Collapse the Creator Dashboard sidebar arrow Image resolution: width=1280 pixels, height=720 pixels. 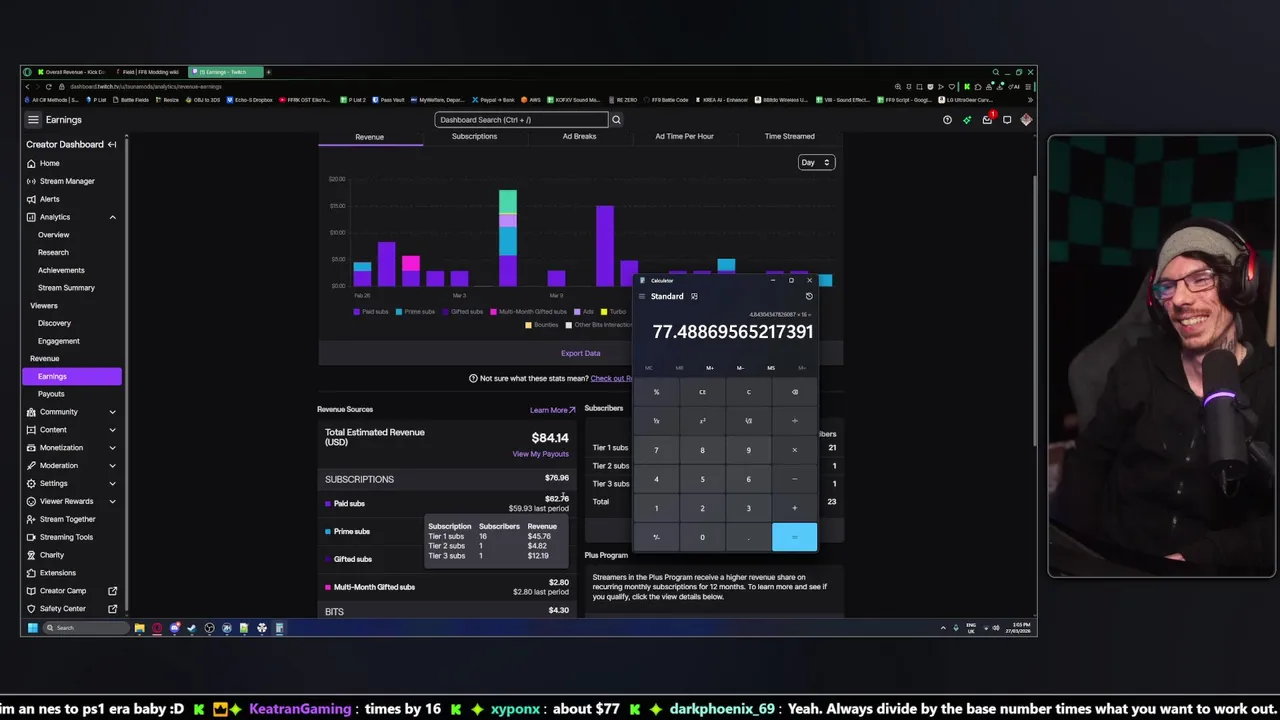pyautogui.click(x=112, y=144)
